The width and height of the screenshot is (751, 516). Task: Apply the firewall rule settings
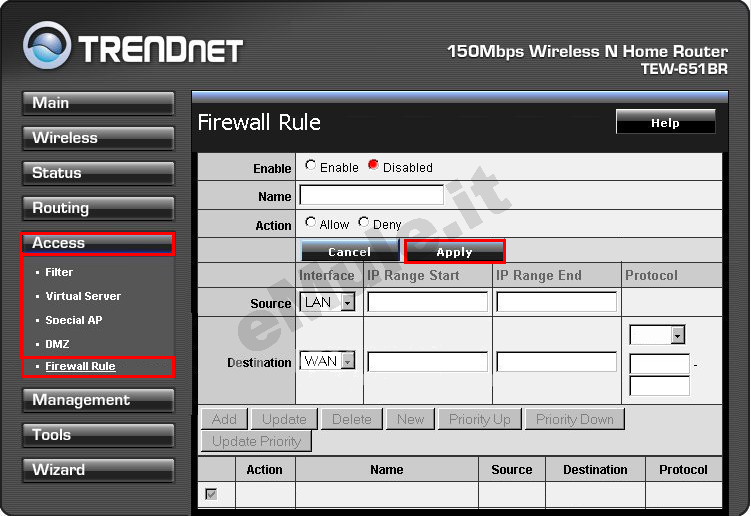click(455, 252)
